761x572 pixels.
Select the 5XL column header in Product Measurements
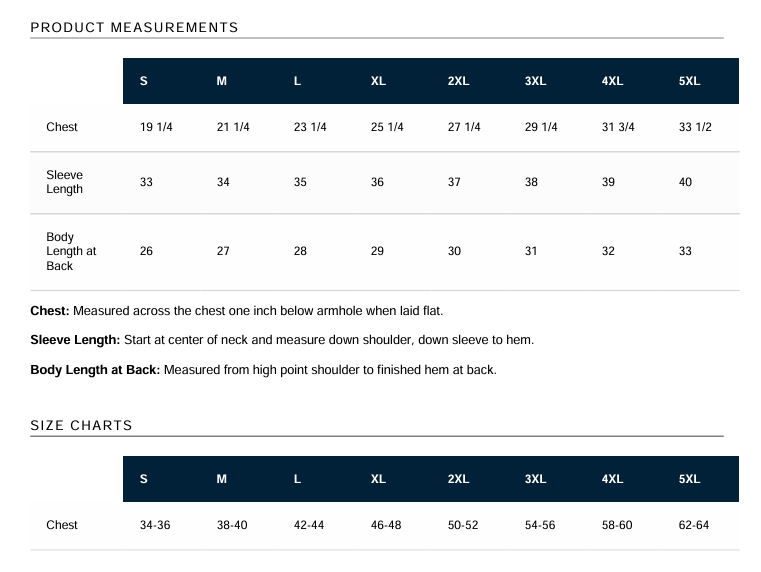coord(689,81)
